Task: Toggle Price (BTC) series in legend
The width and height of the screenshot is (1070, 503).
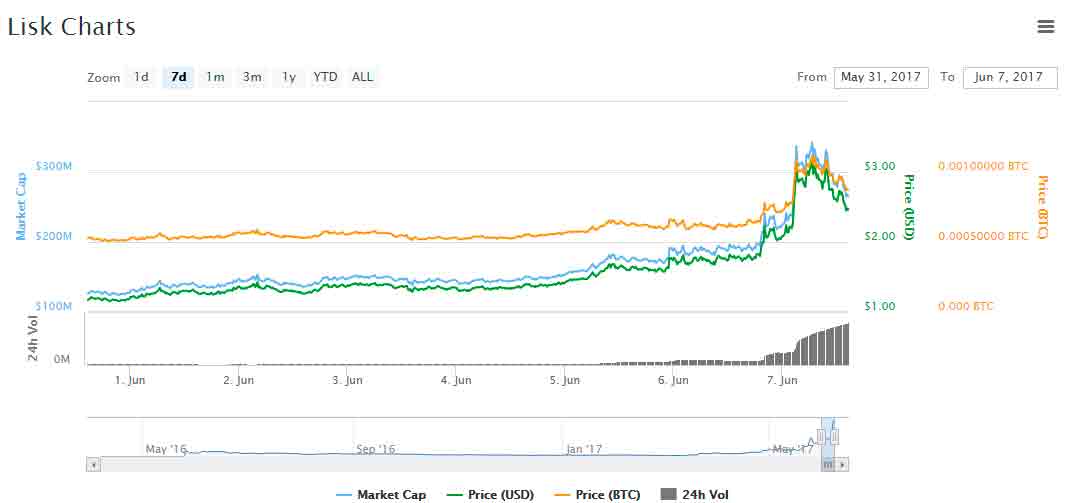Action: point(597,495)
